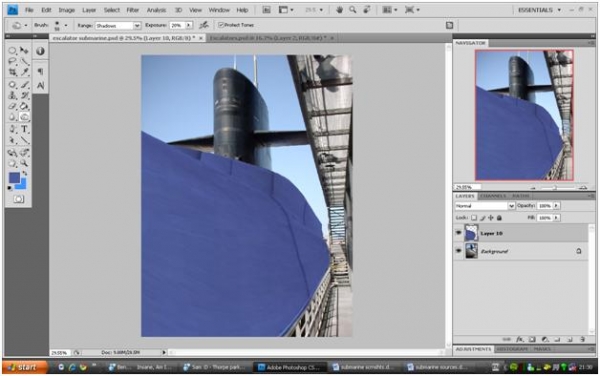Select the Blur tool
Screen dimensions: 600x376
point(12,117)
